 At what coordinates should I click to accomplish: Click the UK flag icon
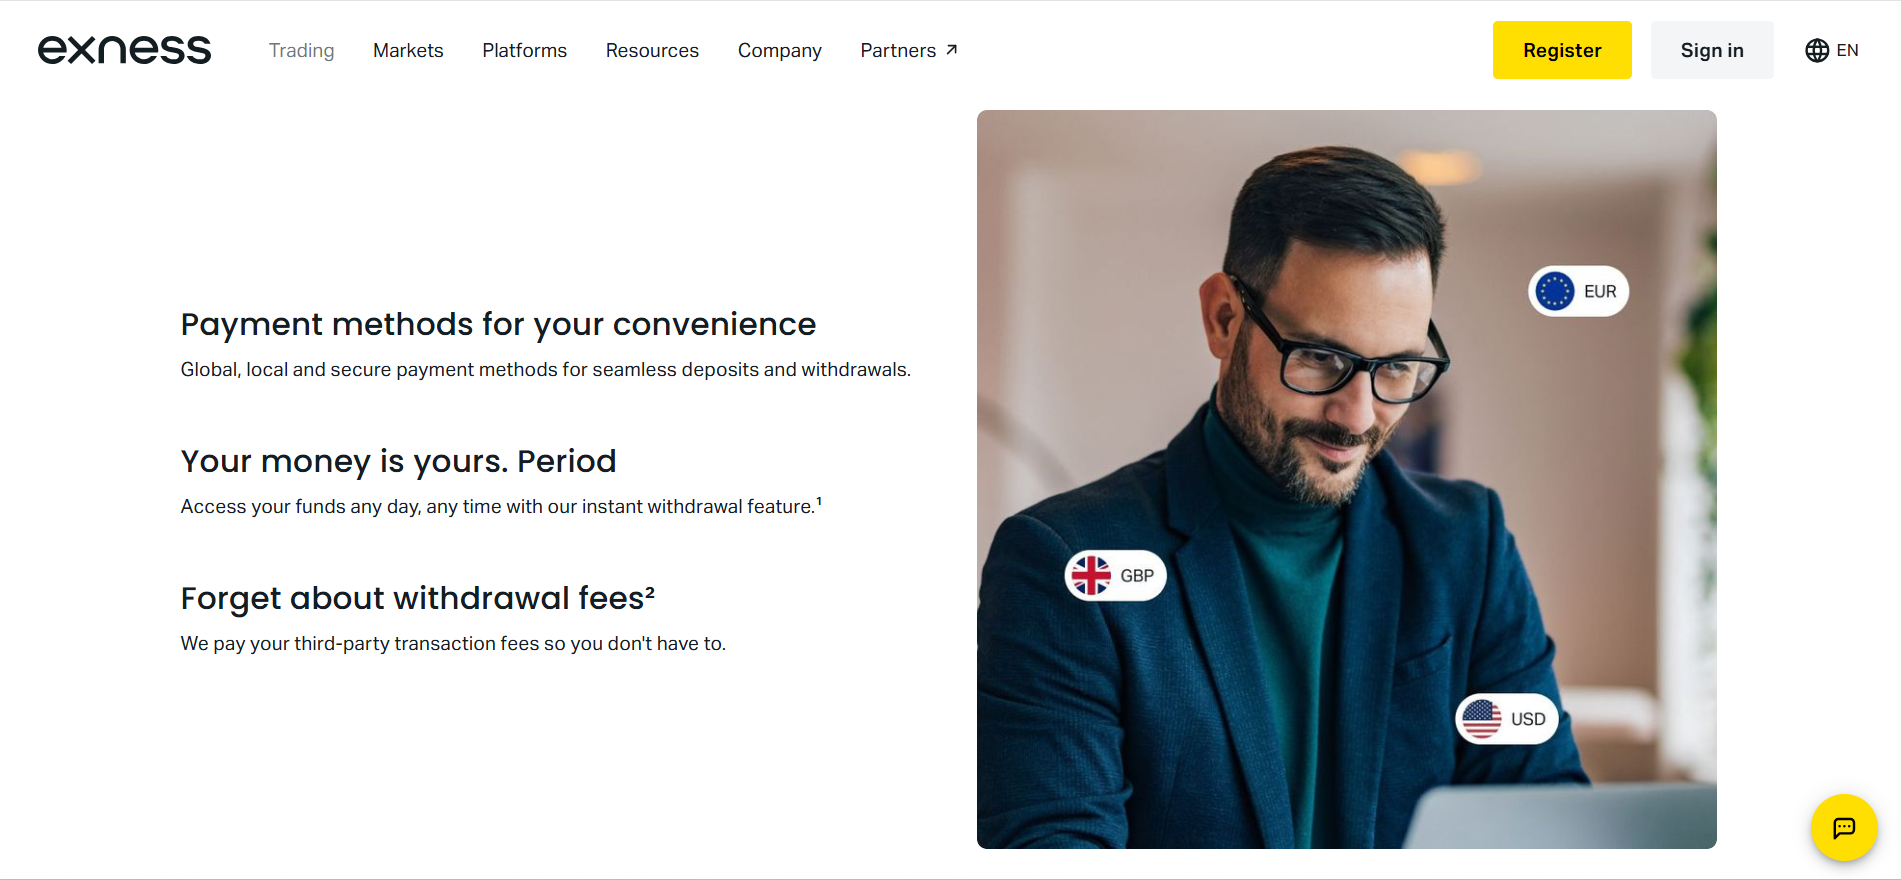pyautogui.click(x=1091, y=576)
